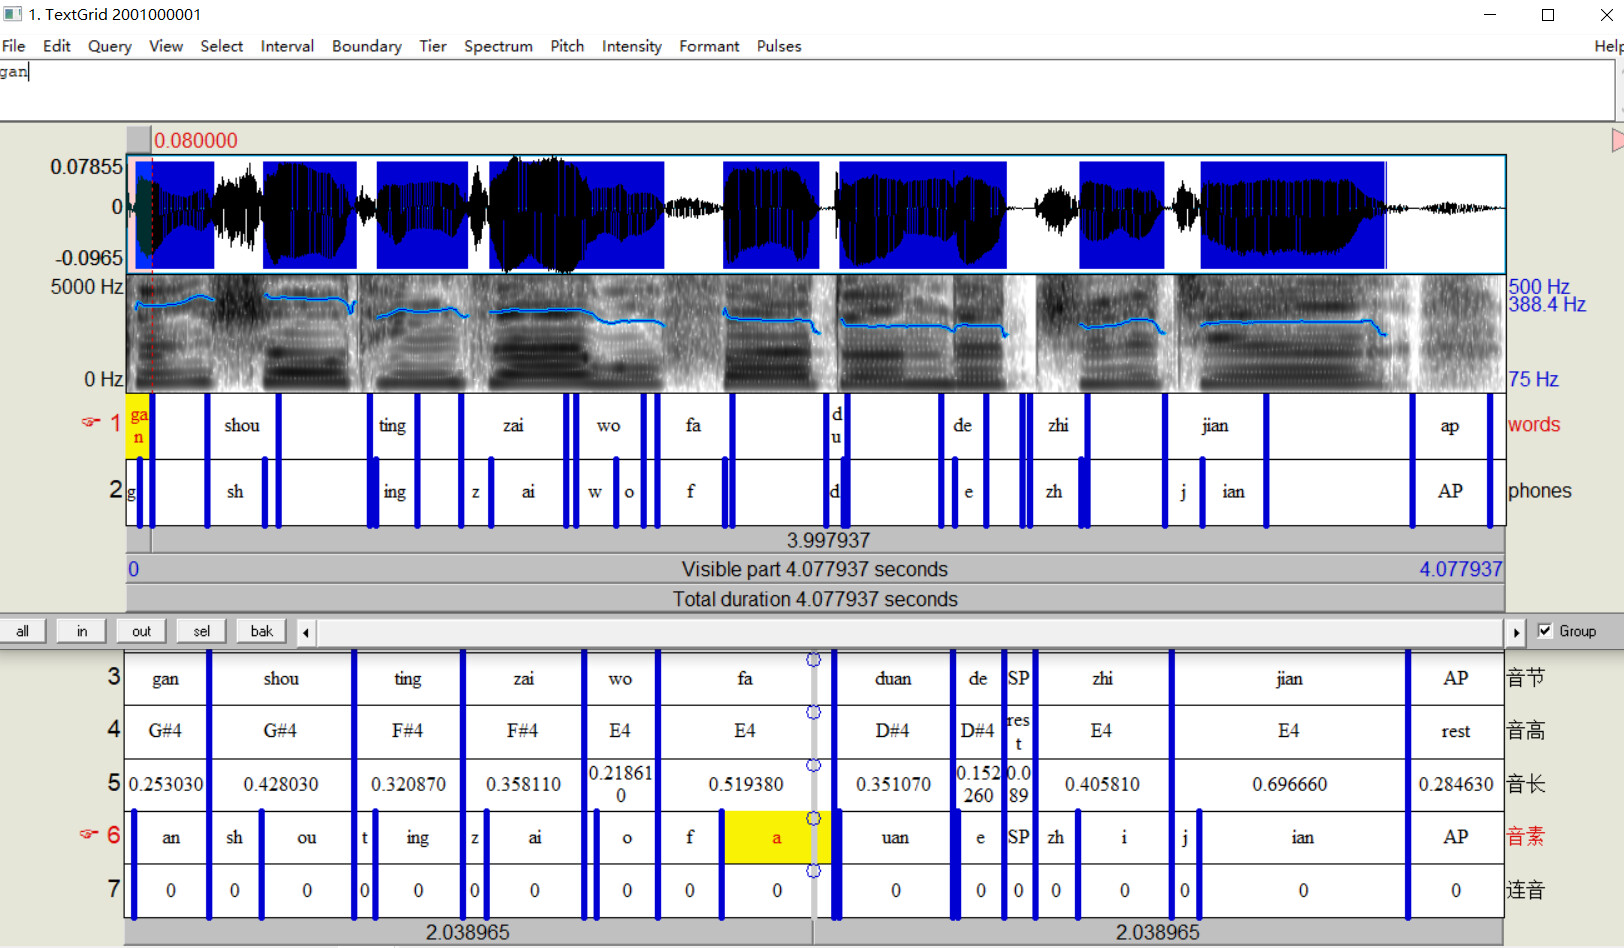This screenshot has width=1624, height=948.
Task: Select the 'phones' tier label
Action: pyautogui.click(x=1540, y=491)
